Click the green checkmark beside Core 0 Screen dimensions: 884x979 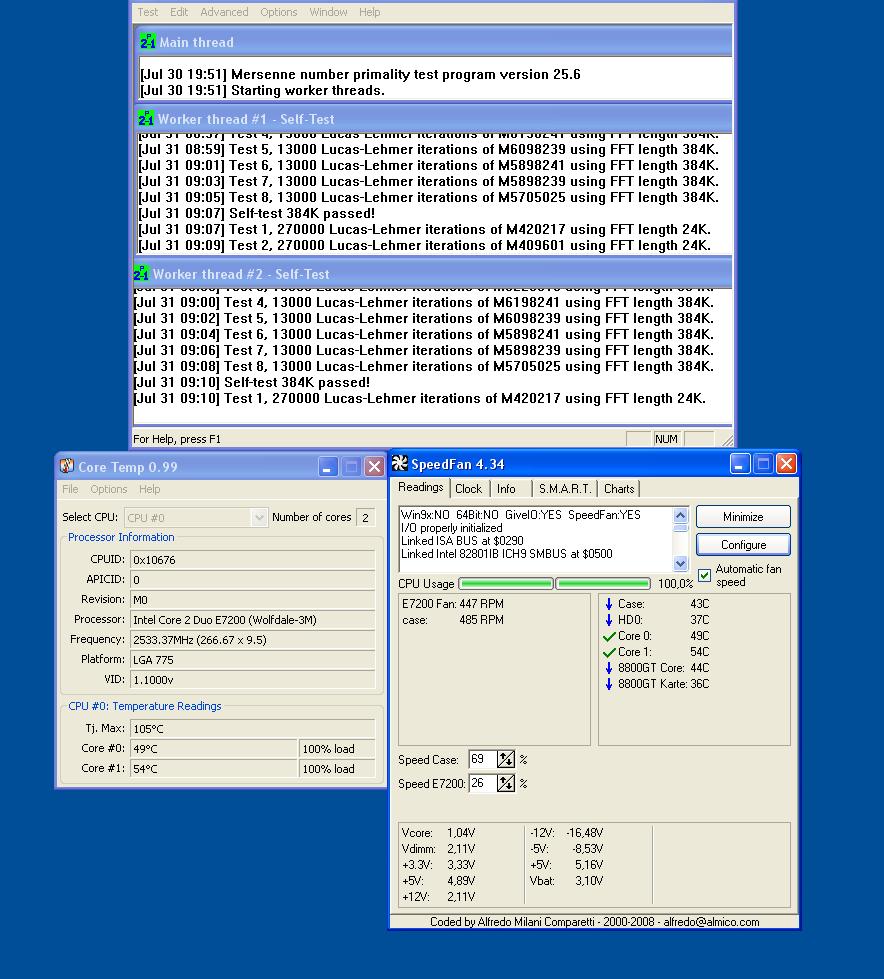click(609, 636)
